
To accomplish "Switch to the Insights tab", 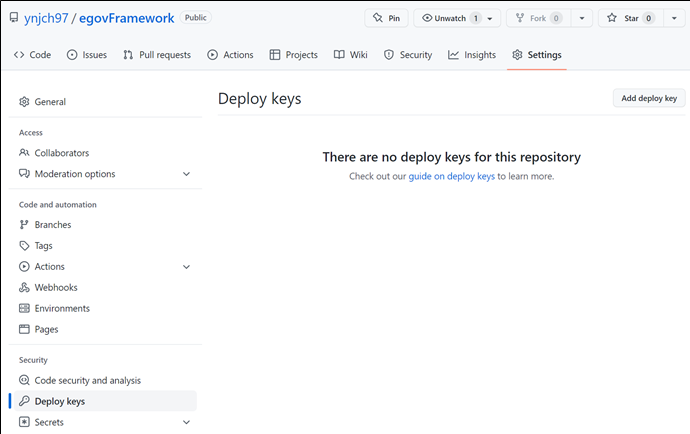I will [472, 55].
